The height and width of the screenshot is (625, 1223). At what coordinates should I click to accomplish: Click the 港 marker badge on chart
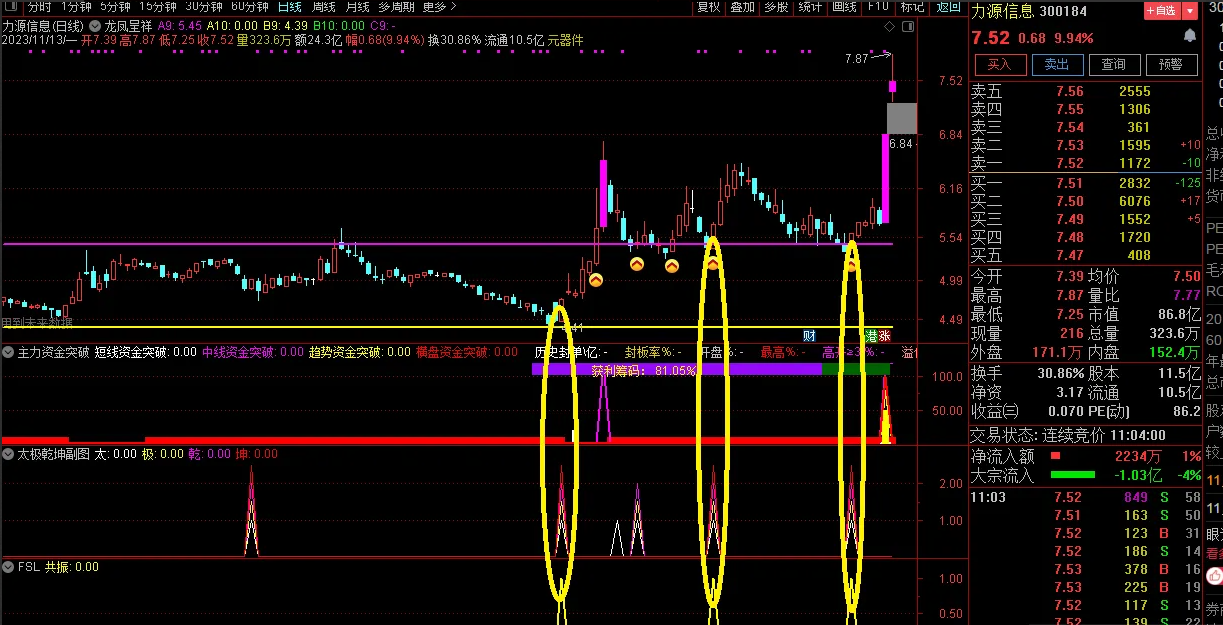coord(870,335)
